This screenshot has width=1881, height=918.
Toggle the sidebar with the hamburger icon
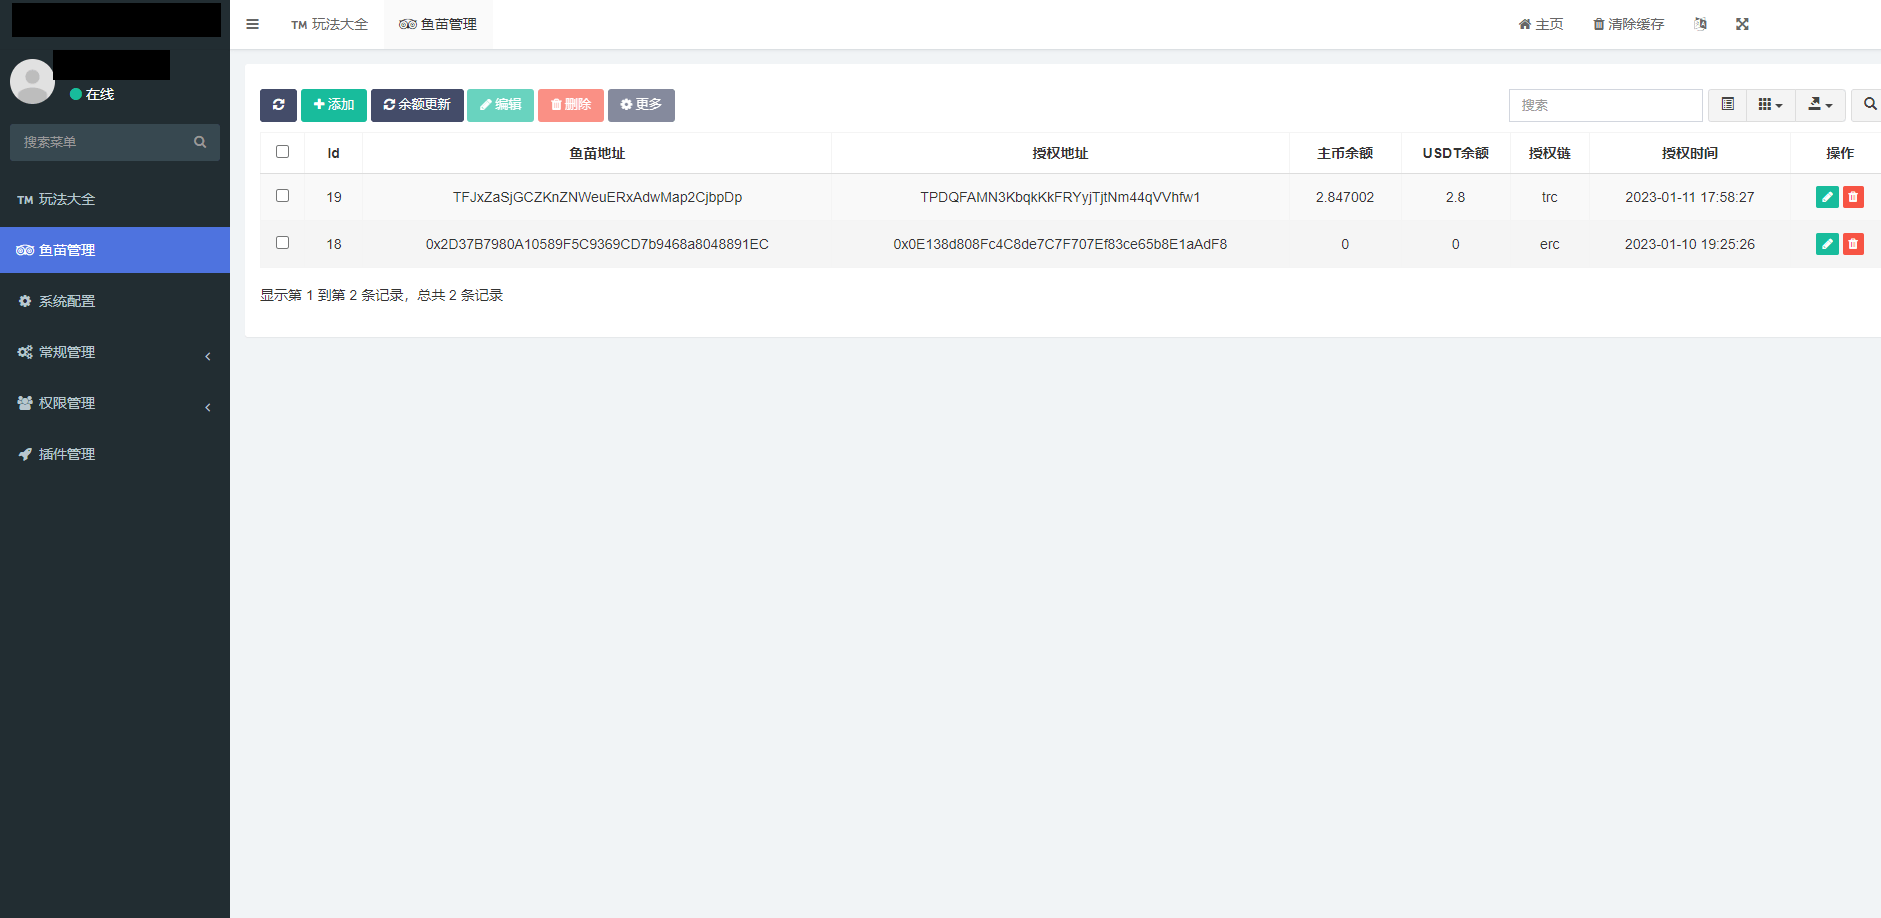click(252, 24)
